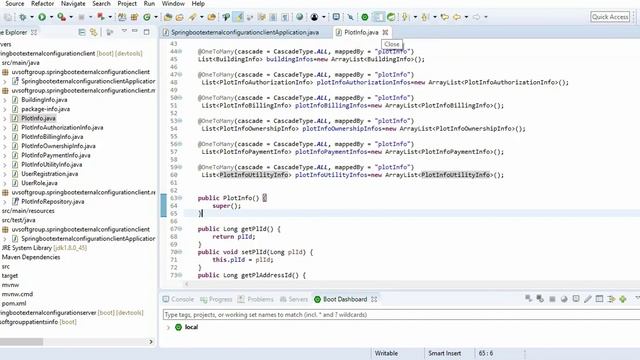Expand PlotInfoRepository.java tree node
The image size is (640, 360).
[5, 202]
